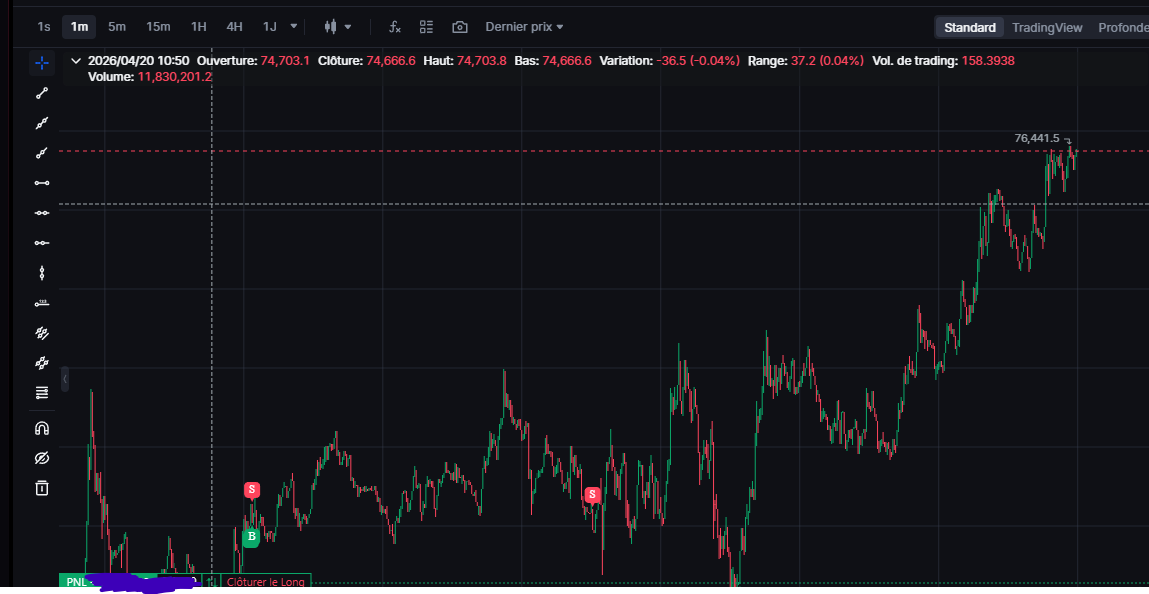Select the parallel channel tool

coord(42,363)
